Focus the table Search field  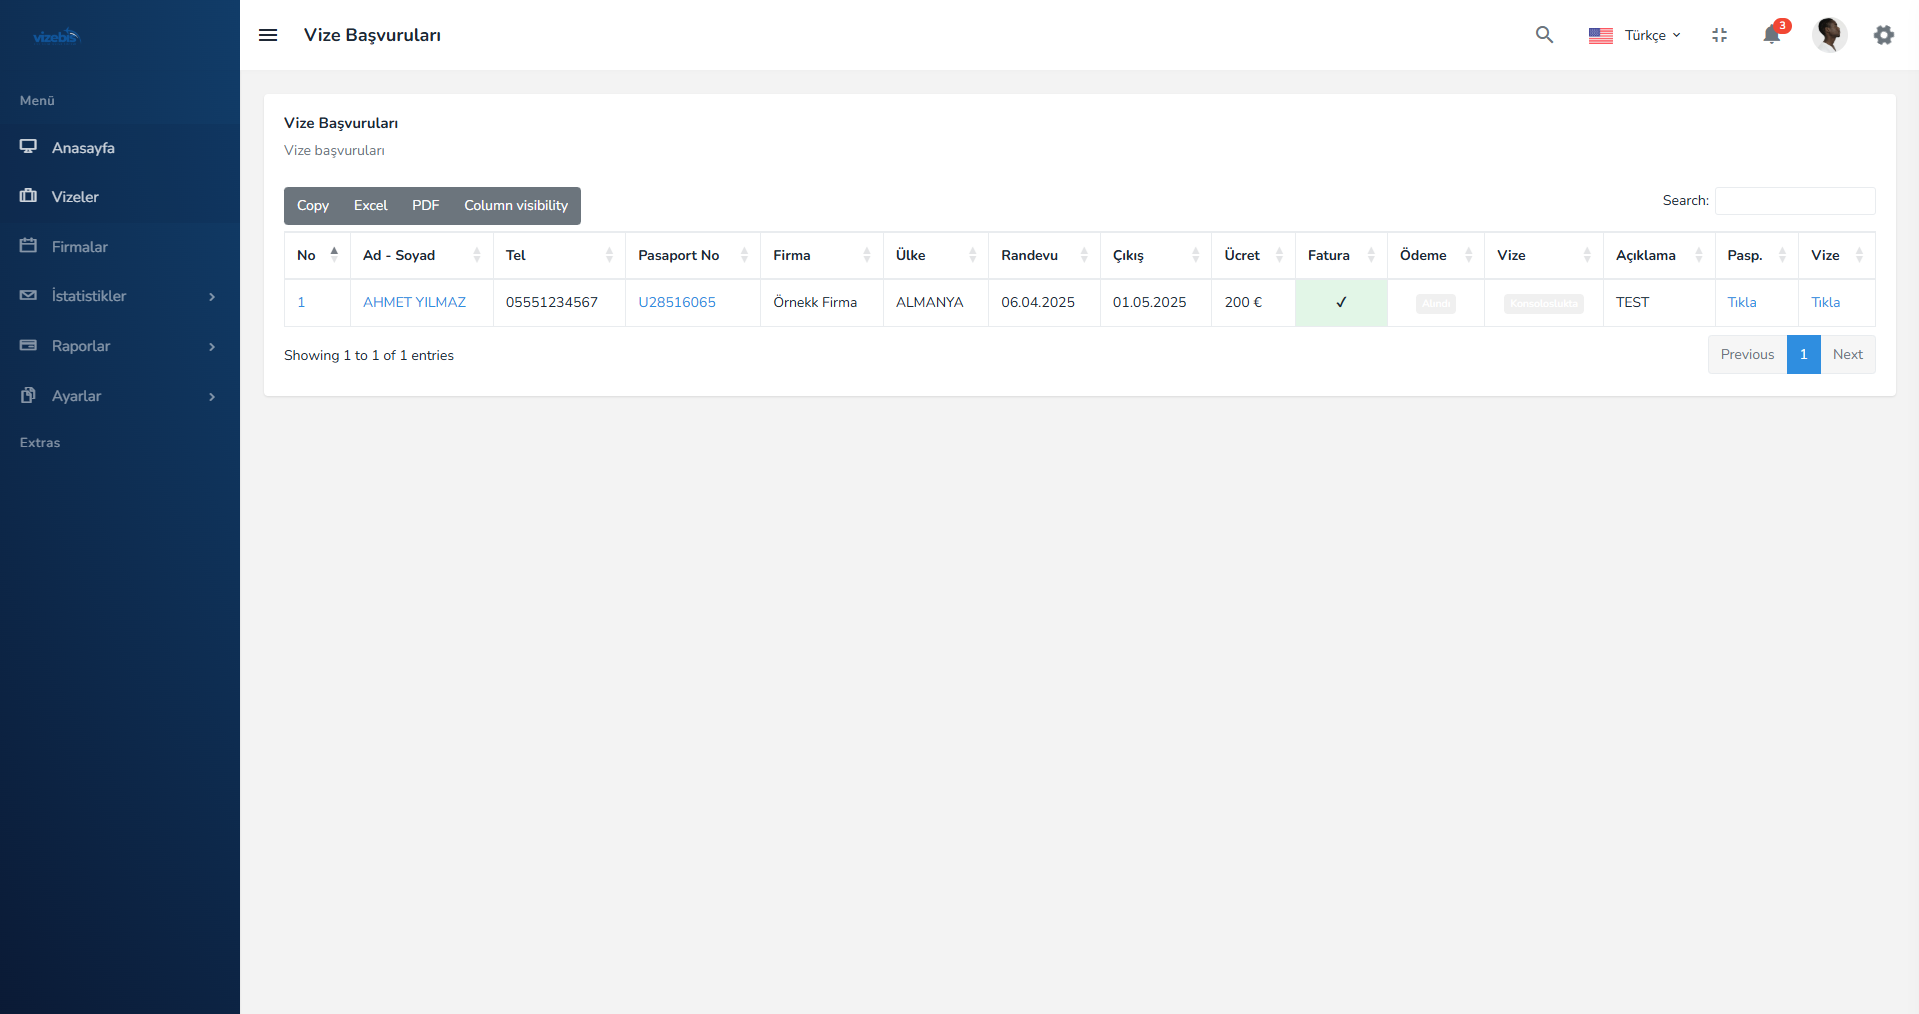click(1795, 201)
